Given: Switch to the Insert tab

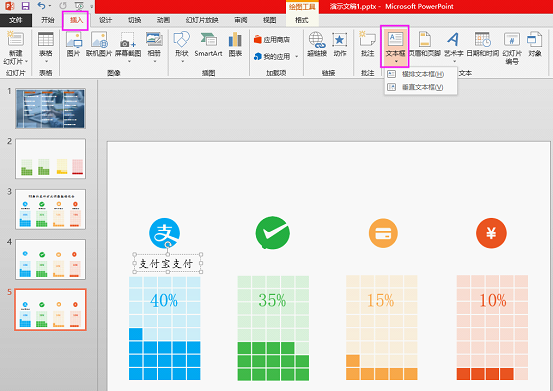Looking at the screenshot, I should 76,20.
